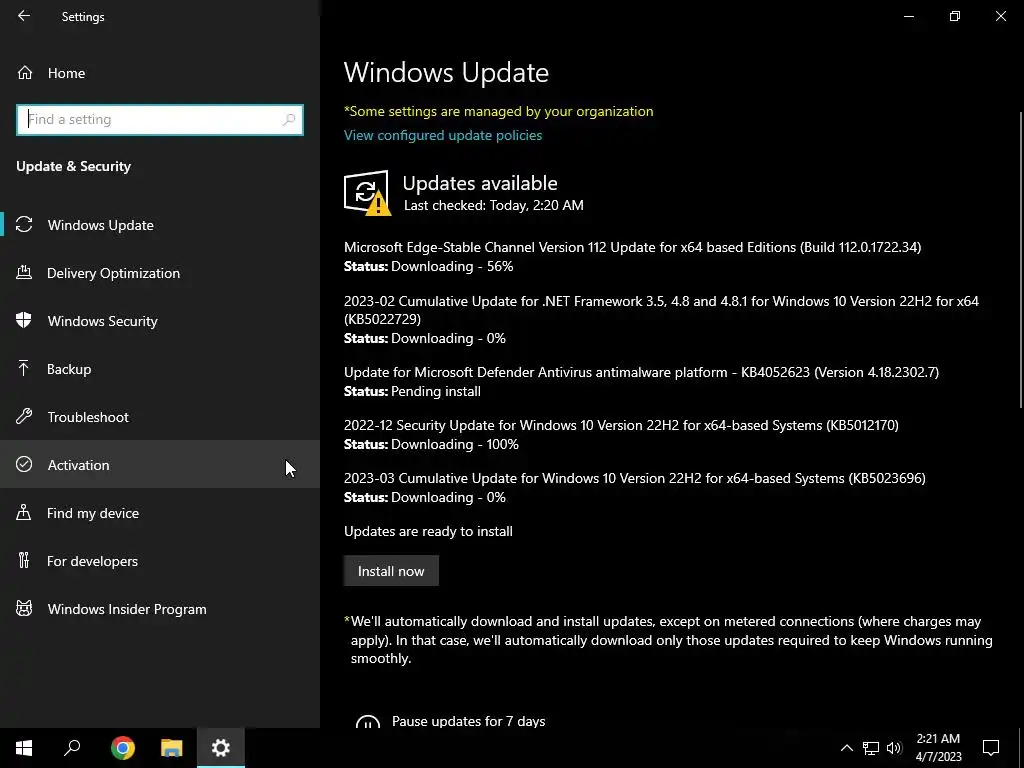1024x768 pixels.
Task: Click the Install now button
Action: tap(391, 571)
